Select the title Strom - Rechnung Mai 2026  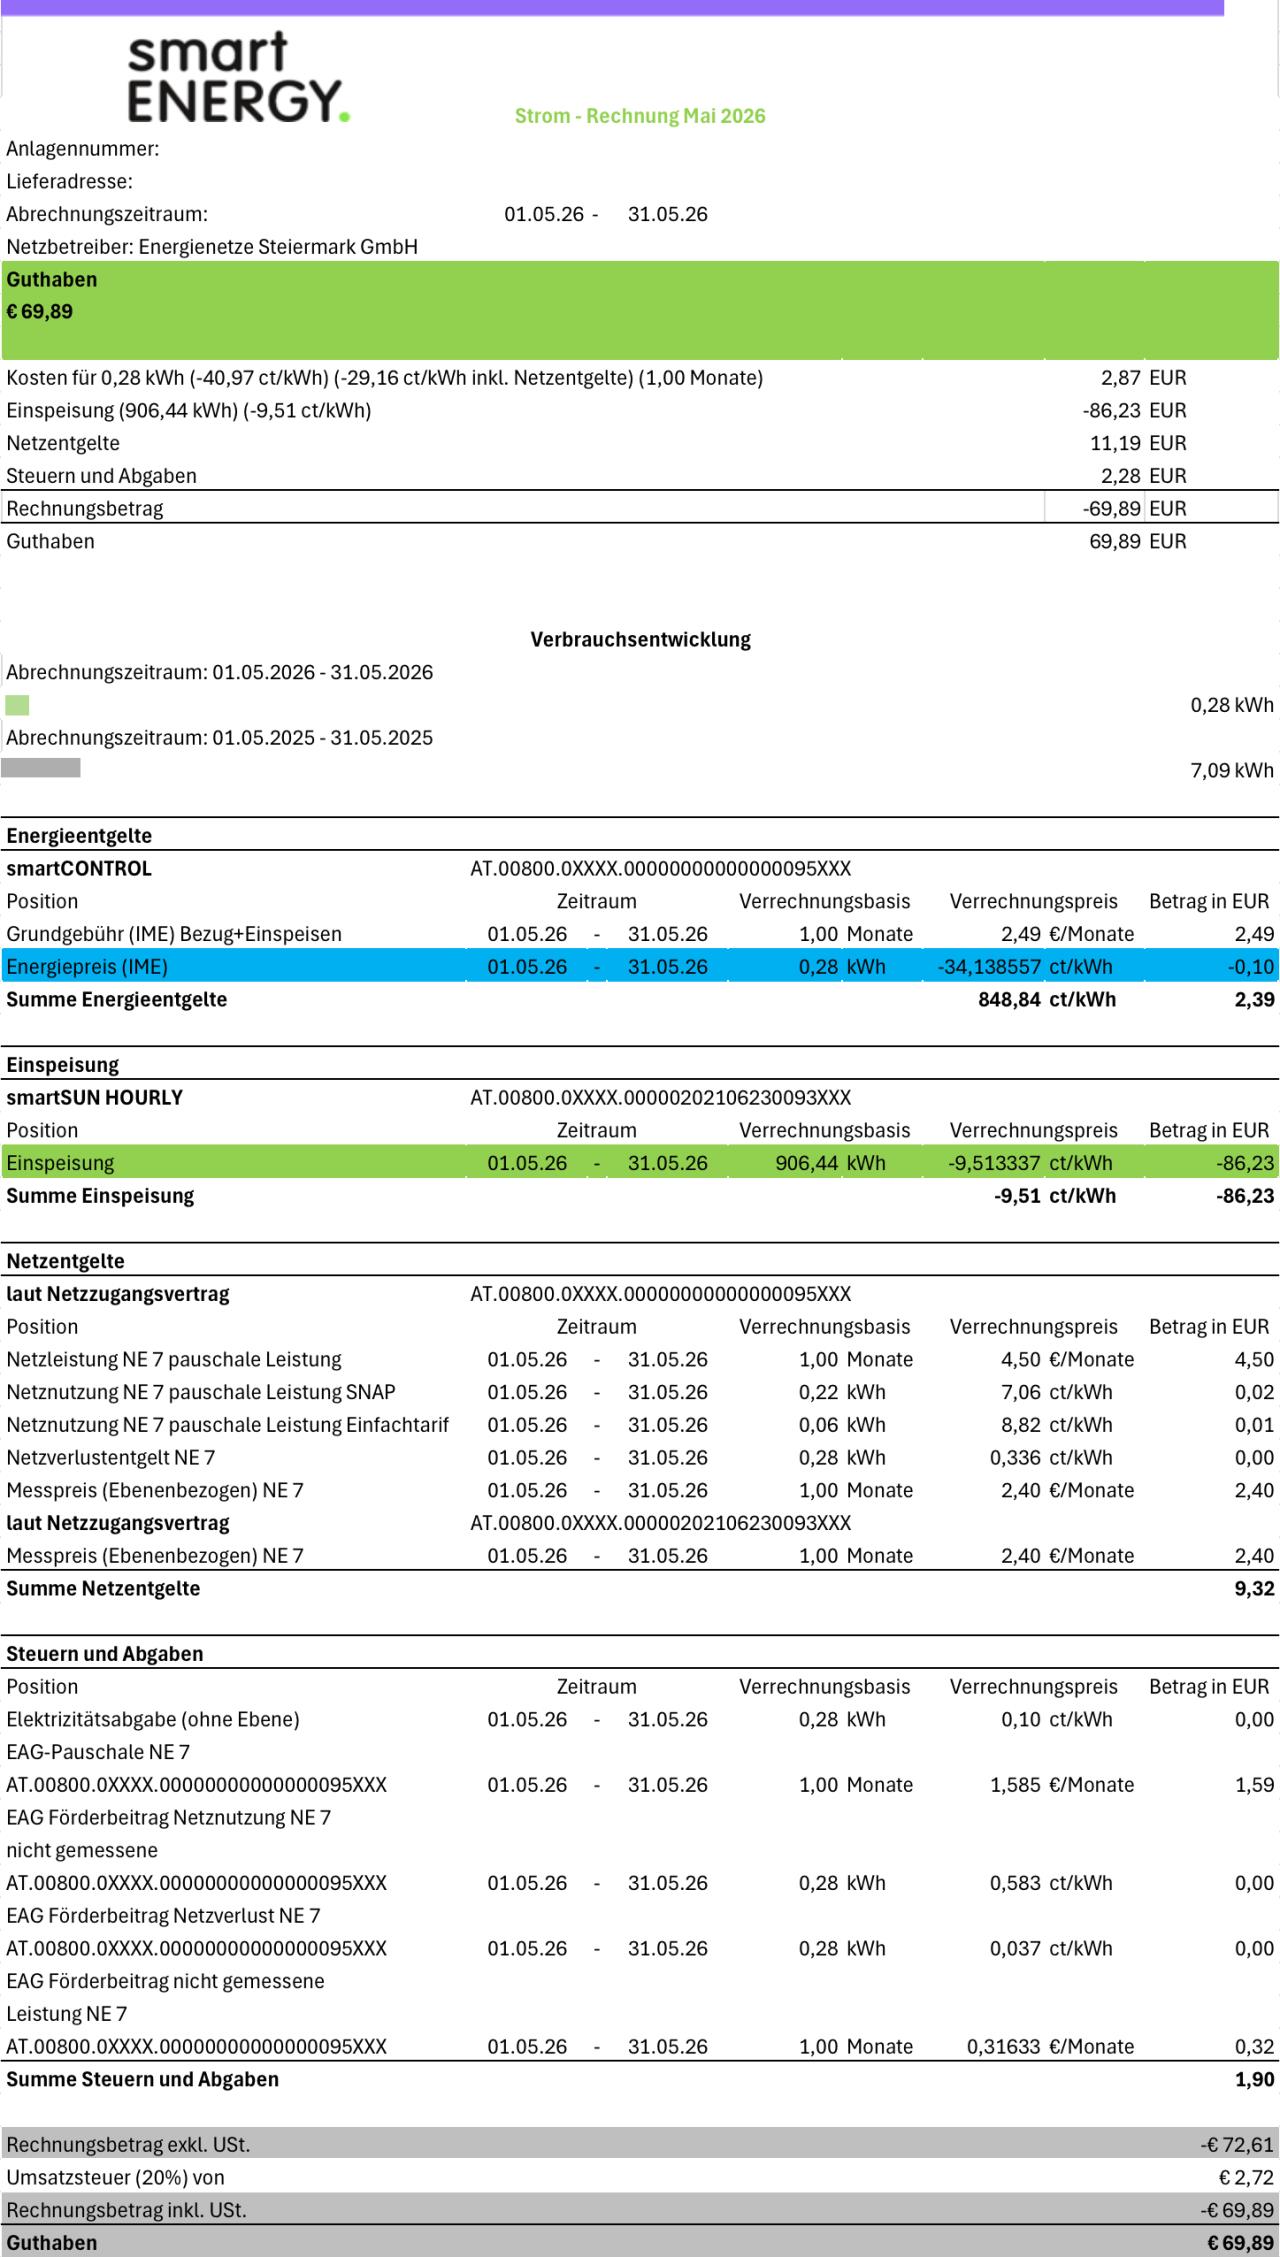pyautogui.click(x=640, y=116)
